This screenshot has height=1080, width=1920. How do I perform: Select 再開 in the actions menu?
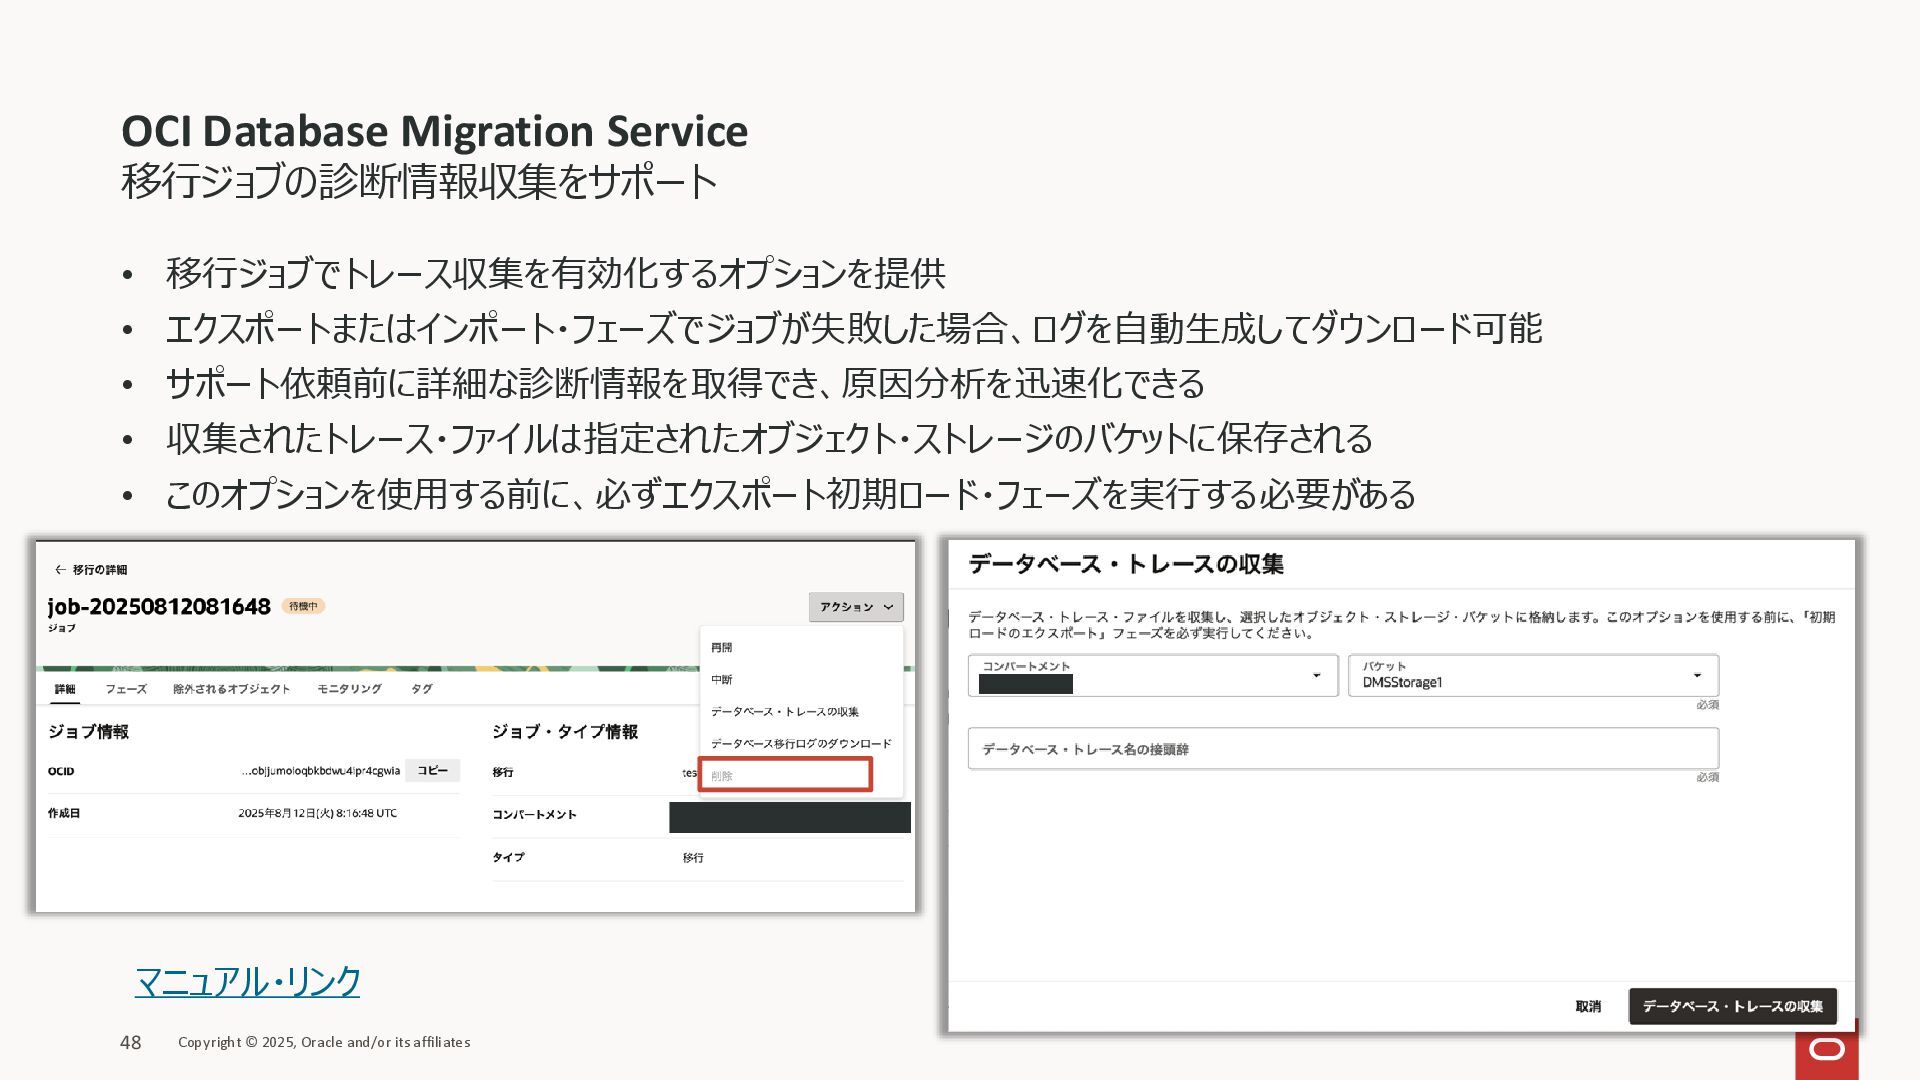[722, 648]
